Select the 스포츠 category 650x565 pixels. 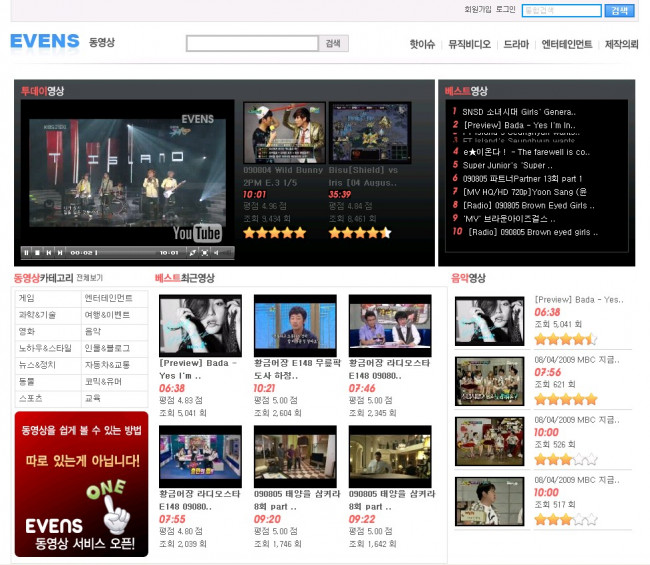31,398
